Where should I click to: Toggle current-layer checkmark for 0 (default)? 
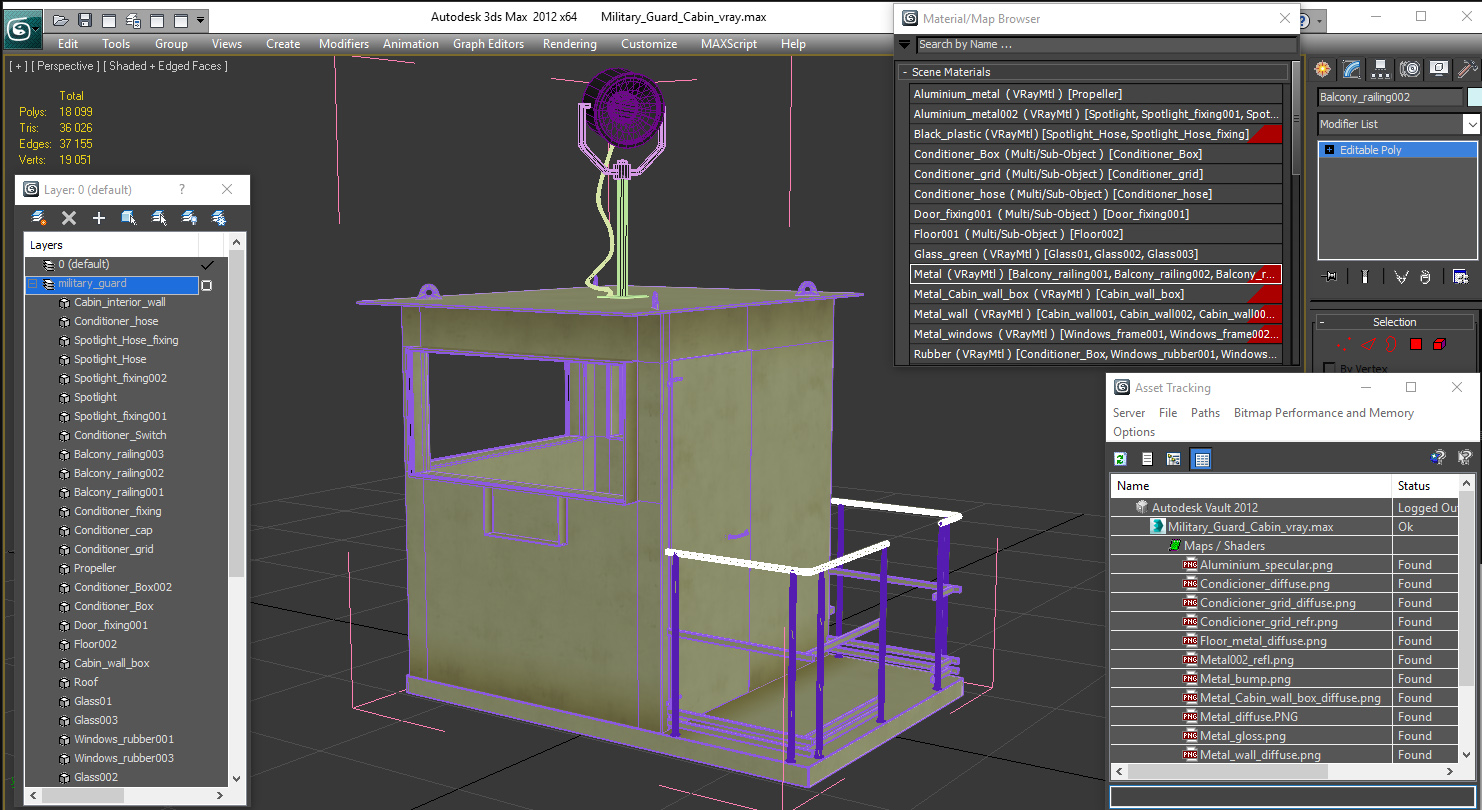[208, 265]
